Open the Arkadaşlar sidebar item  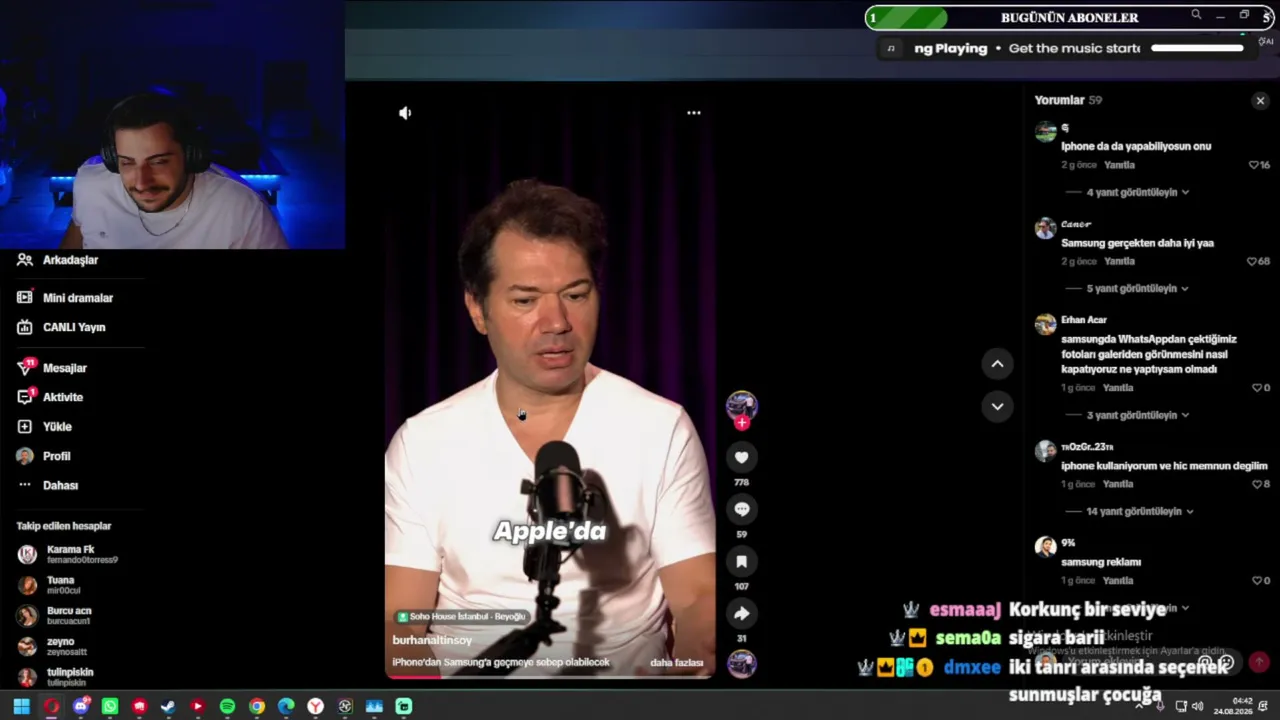coord(58,260)
